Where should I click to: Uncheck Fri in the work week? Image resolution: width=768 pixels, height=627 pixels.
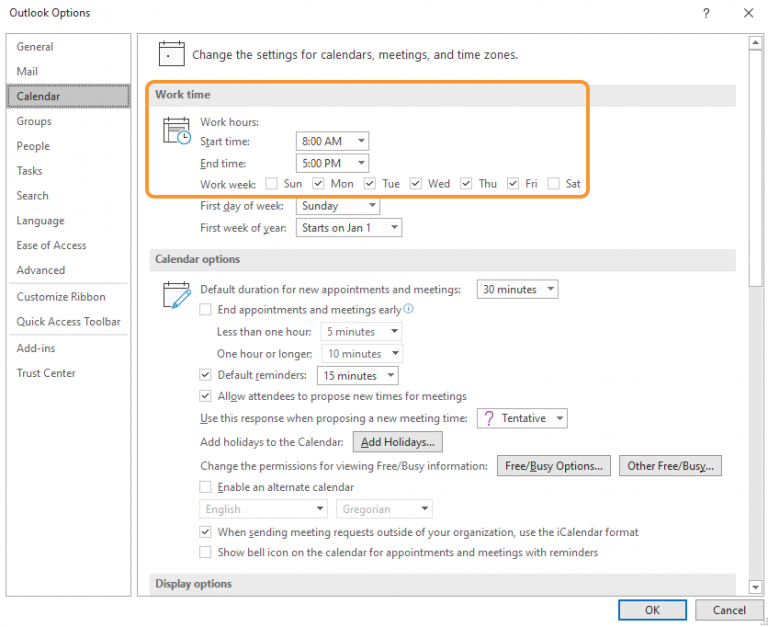[x=513, y=184]
